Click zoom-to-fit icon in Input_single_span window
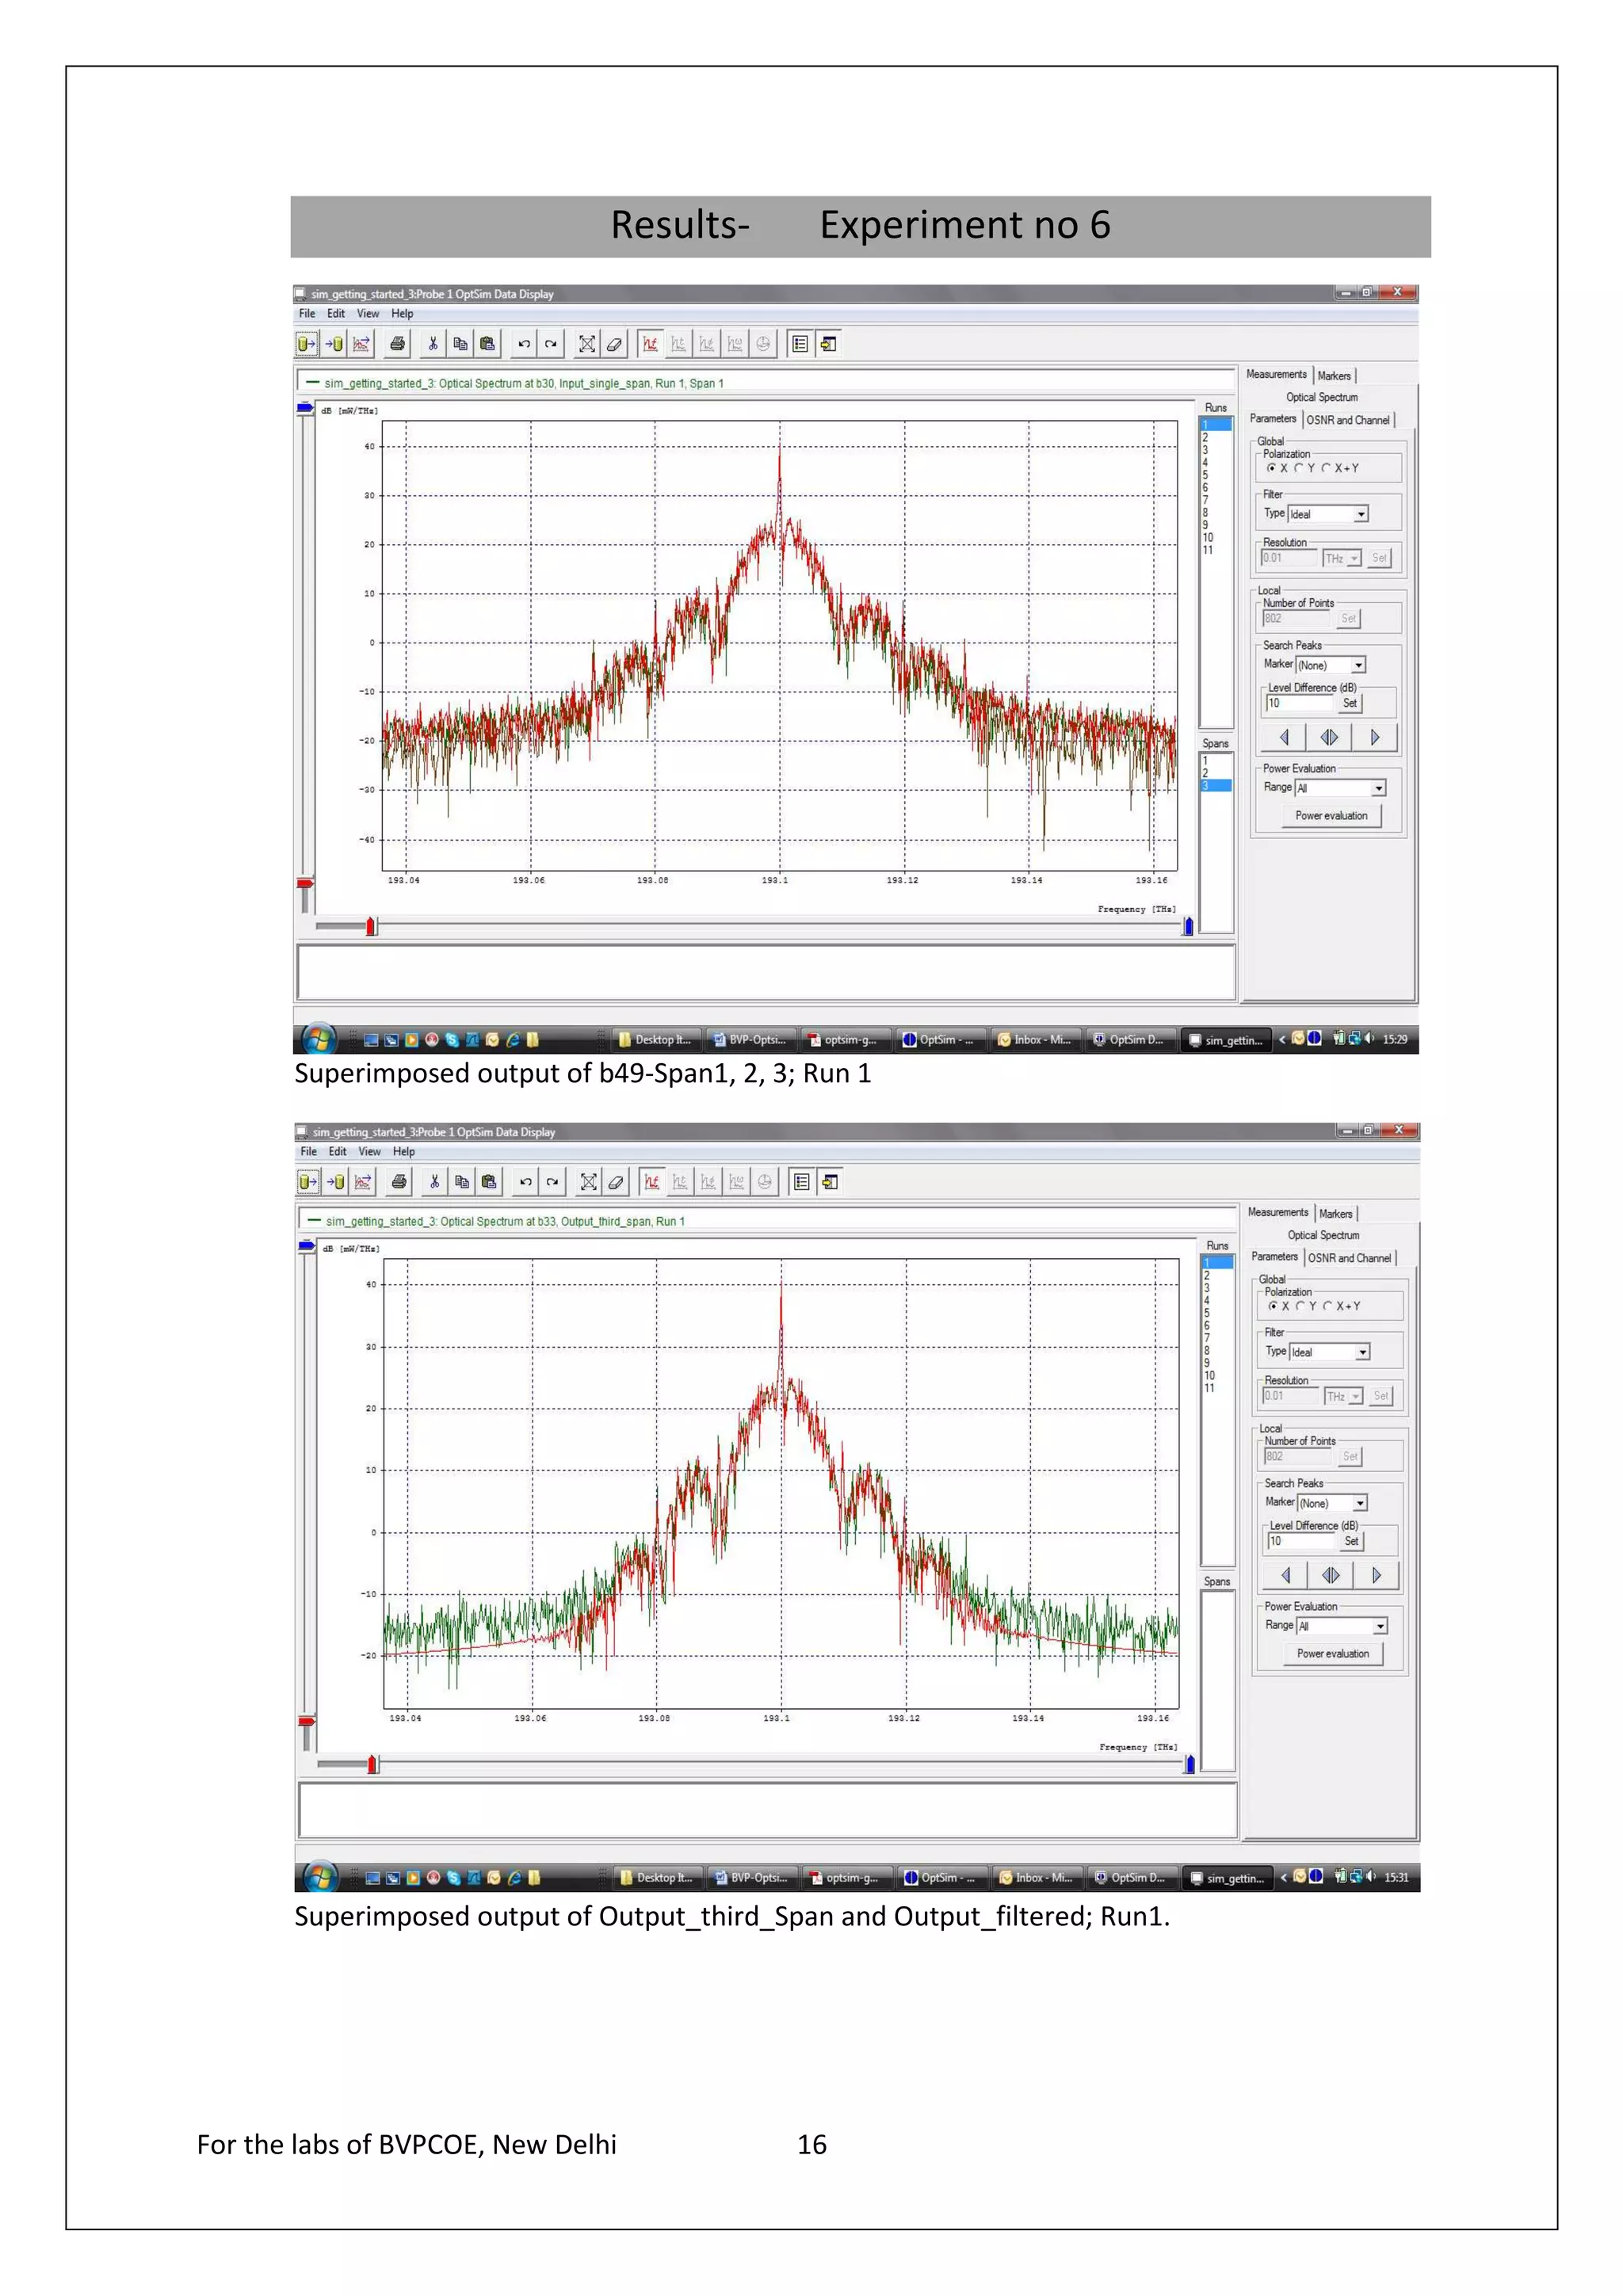Screen dimensions: 1623x2296 pyautogui.click(x=587, y=344)
